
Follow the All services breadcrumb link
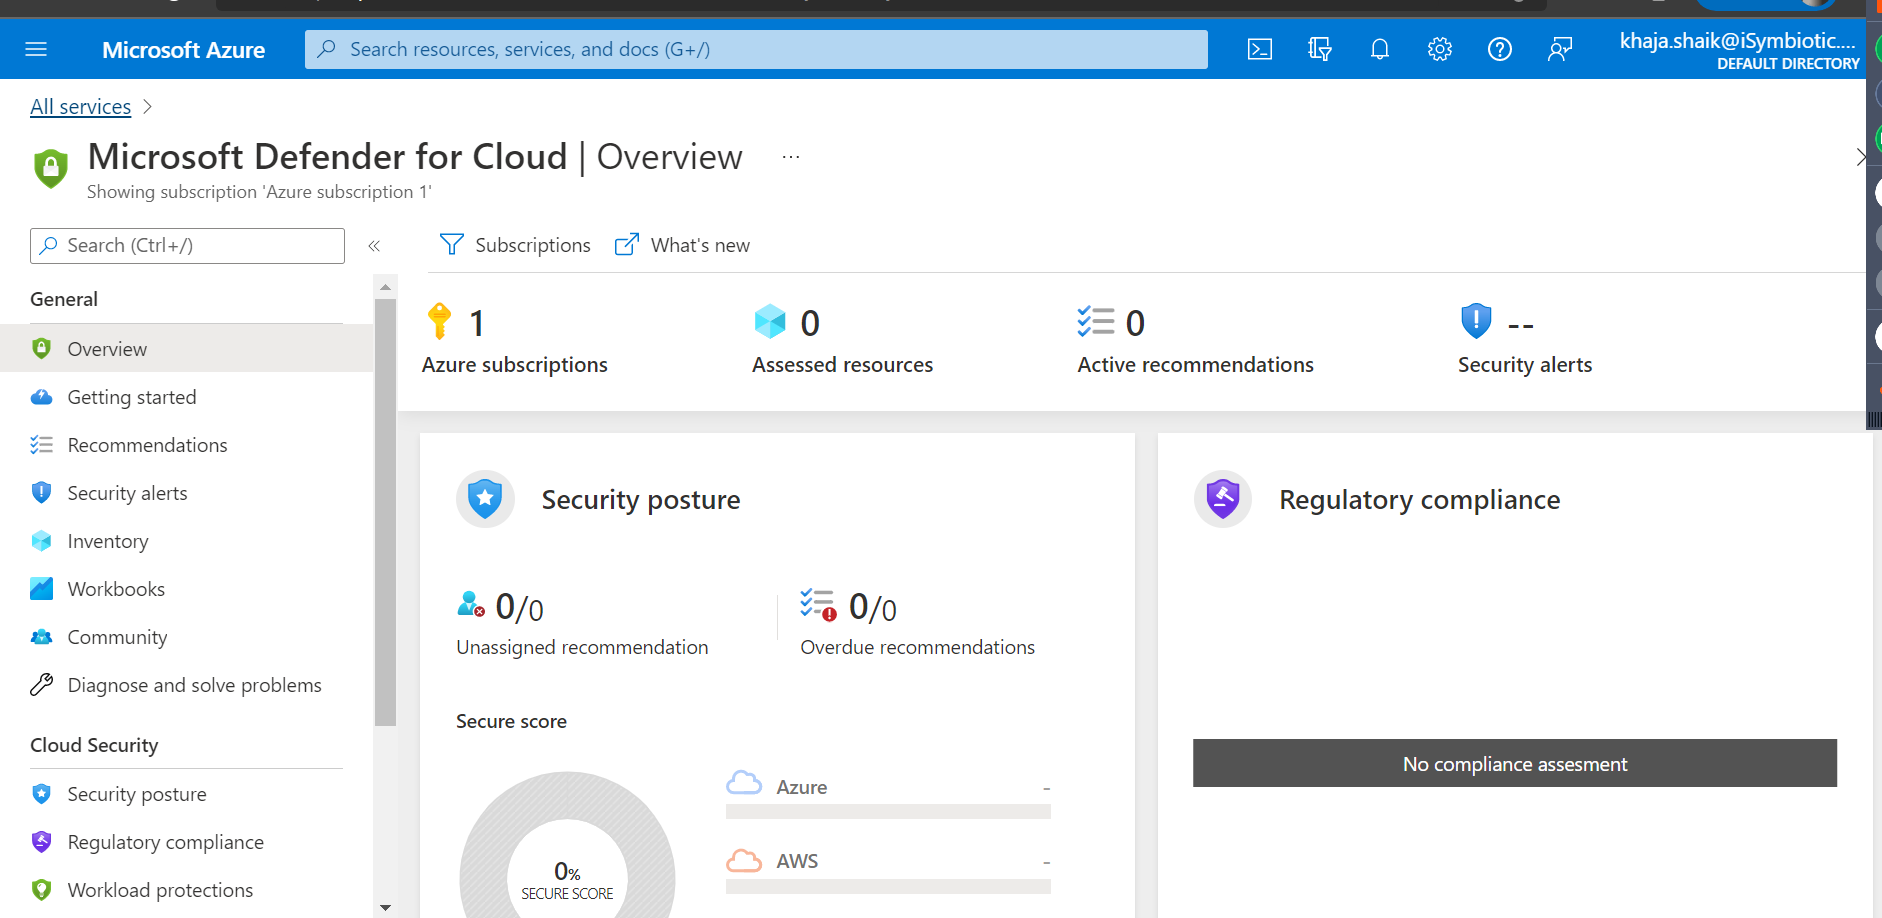[80, 107]
